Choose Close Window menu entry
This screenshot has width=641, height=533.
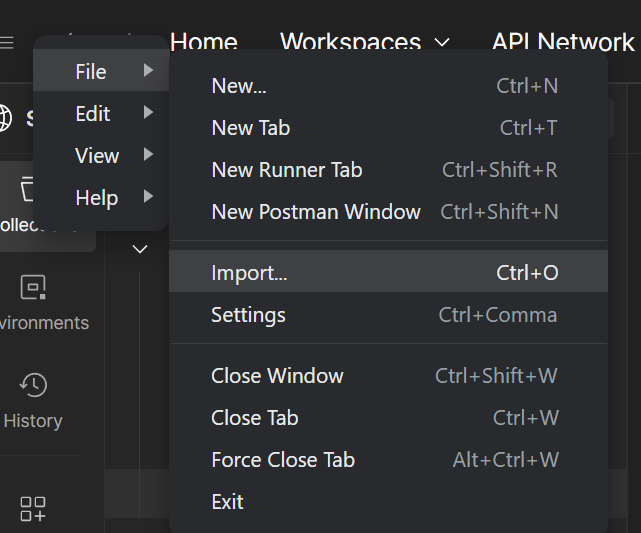(388, 376)
